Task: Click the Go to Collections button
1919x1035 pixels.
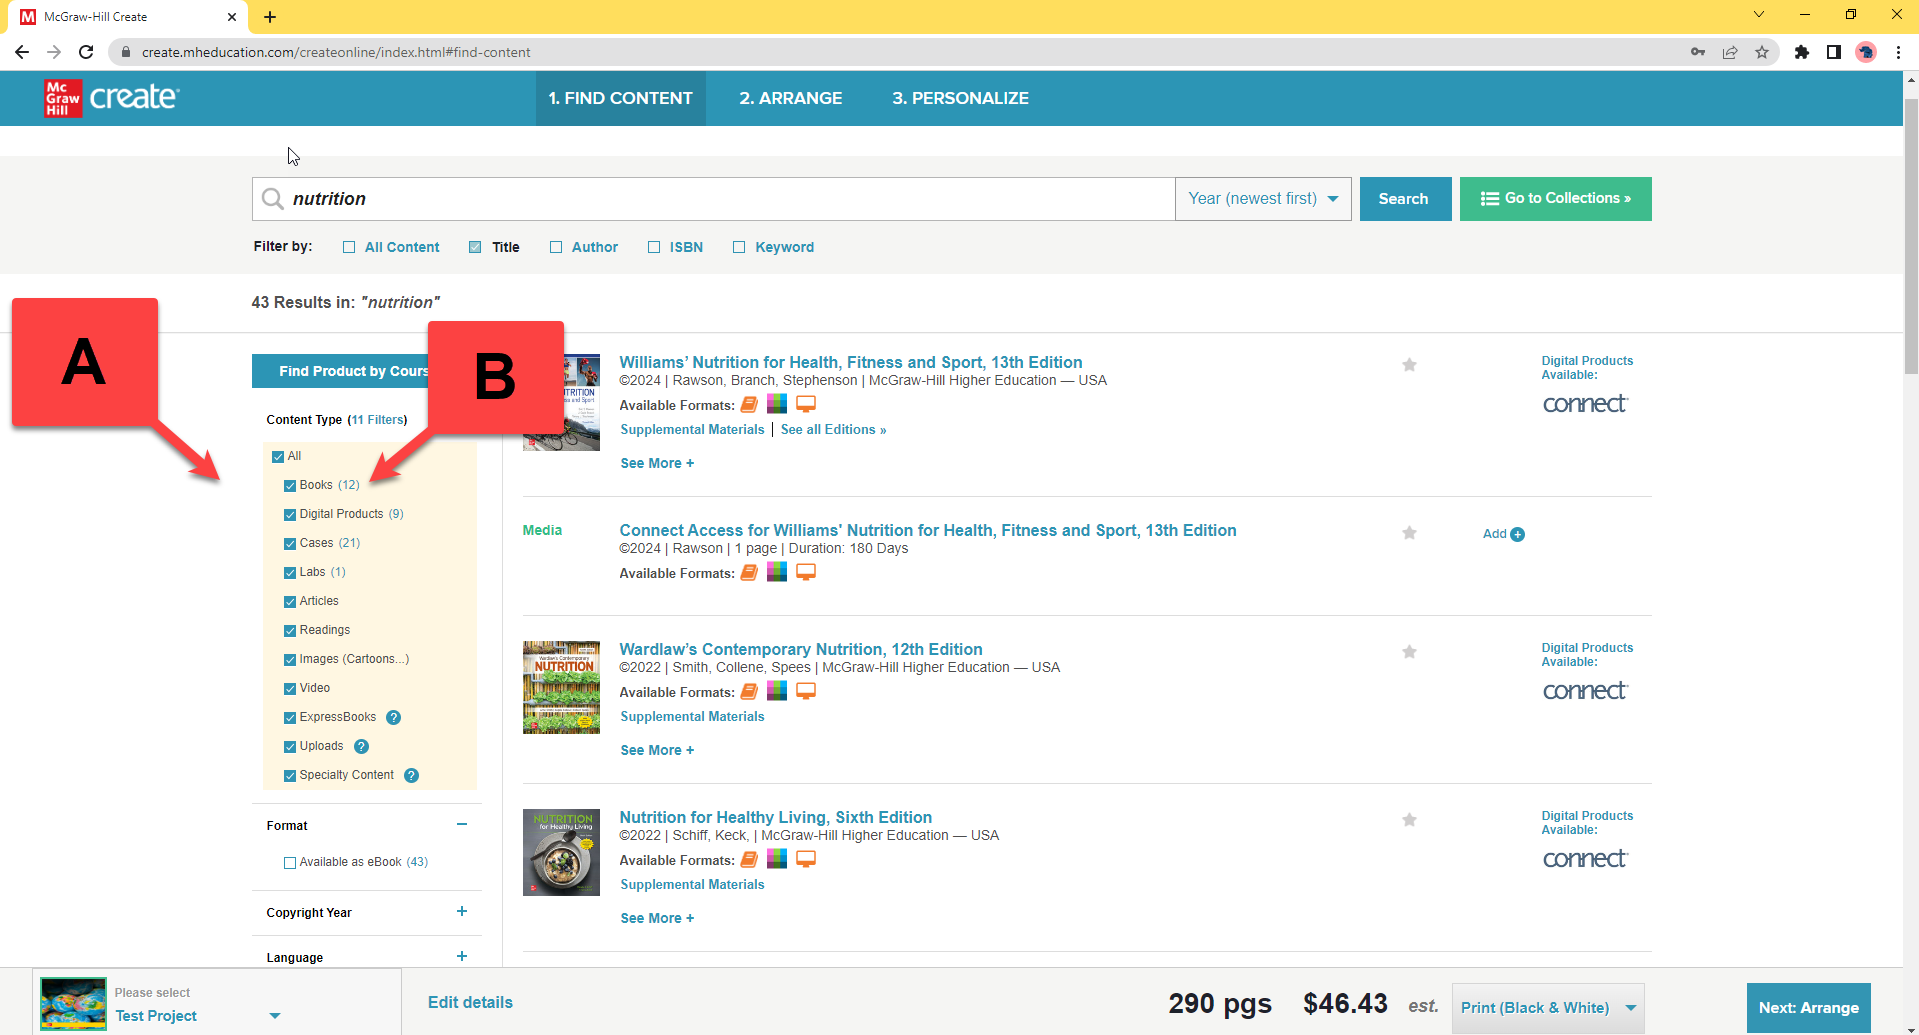Action: [1555, 198]
